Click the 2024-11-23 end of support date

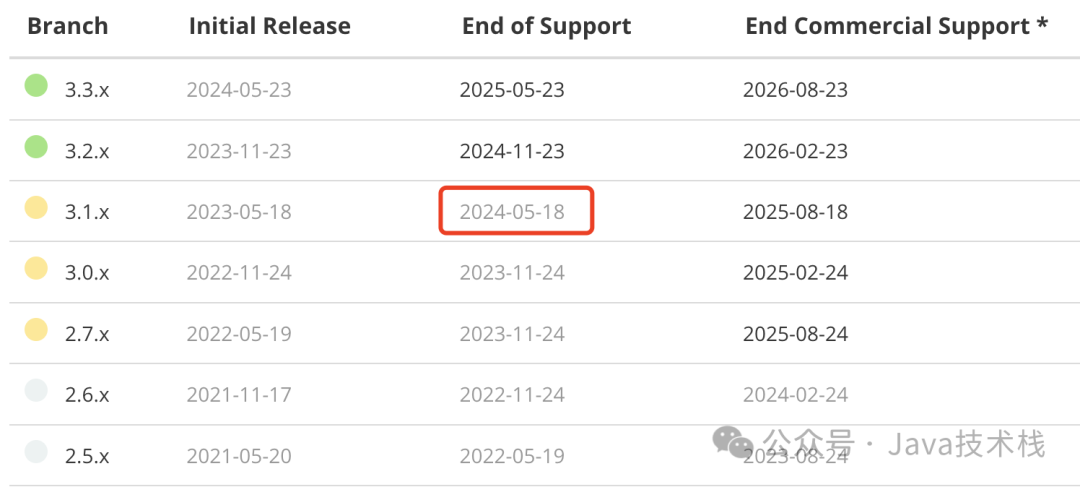tap(512, 151)
